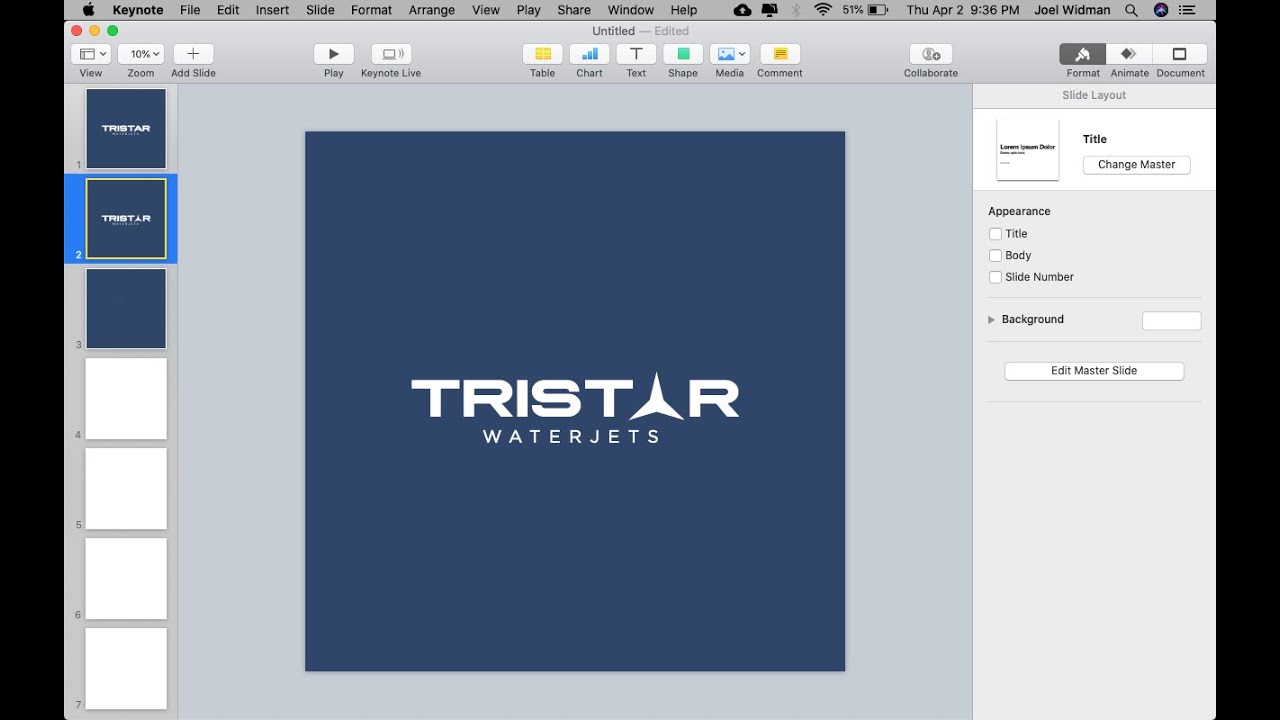
Task: Insert a Text box from the toolbar
Action: 636,54
